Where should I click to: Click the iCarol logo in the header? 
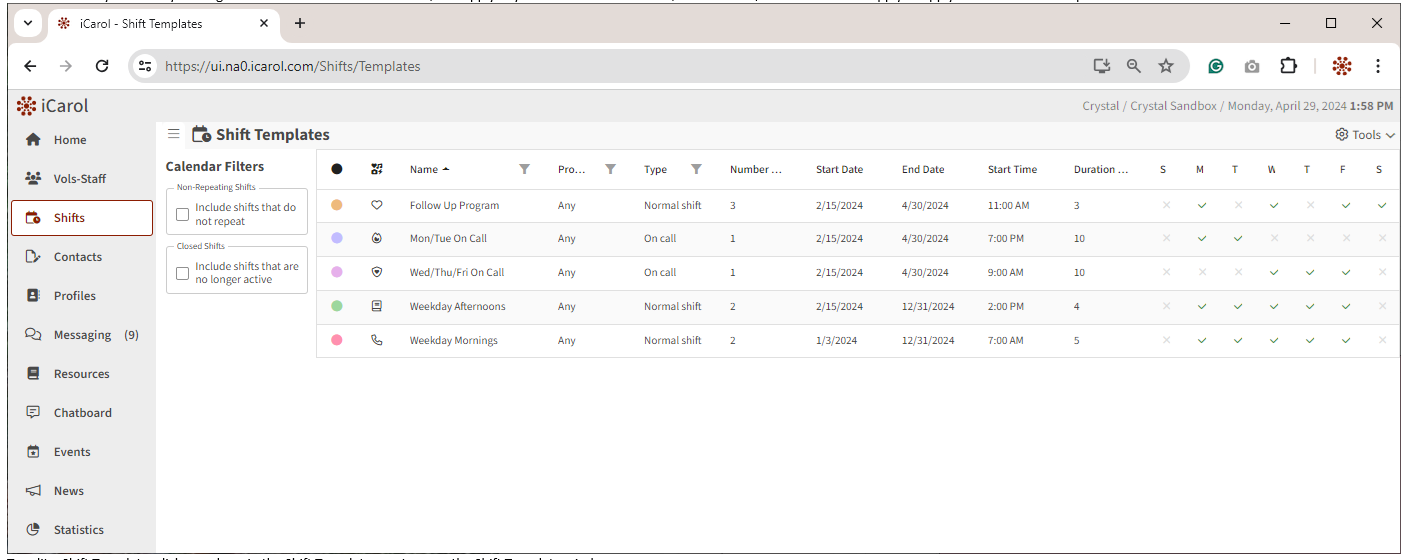point(53,105)
